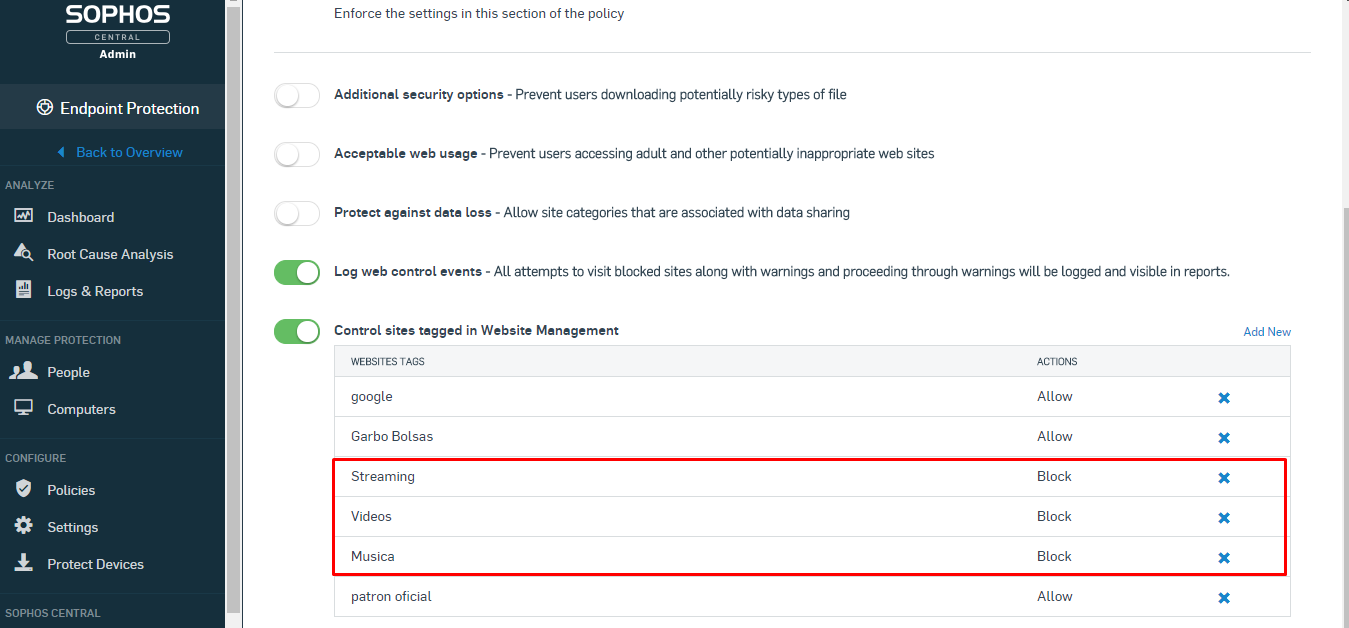
Task: Enable Additional security options toggle
Action: coord(296,95)
